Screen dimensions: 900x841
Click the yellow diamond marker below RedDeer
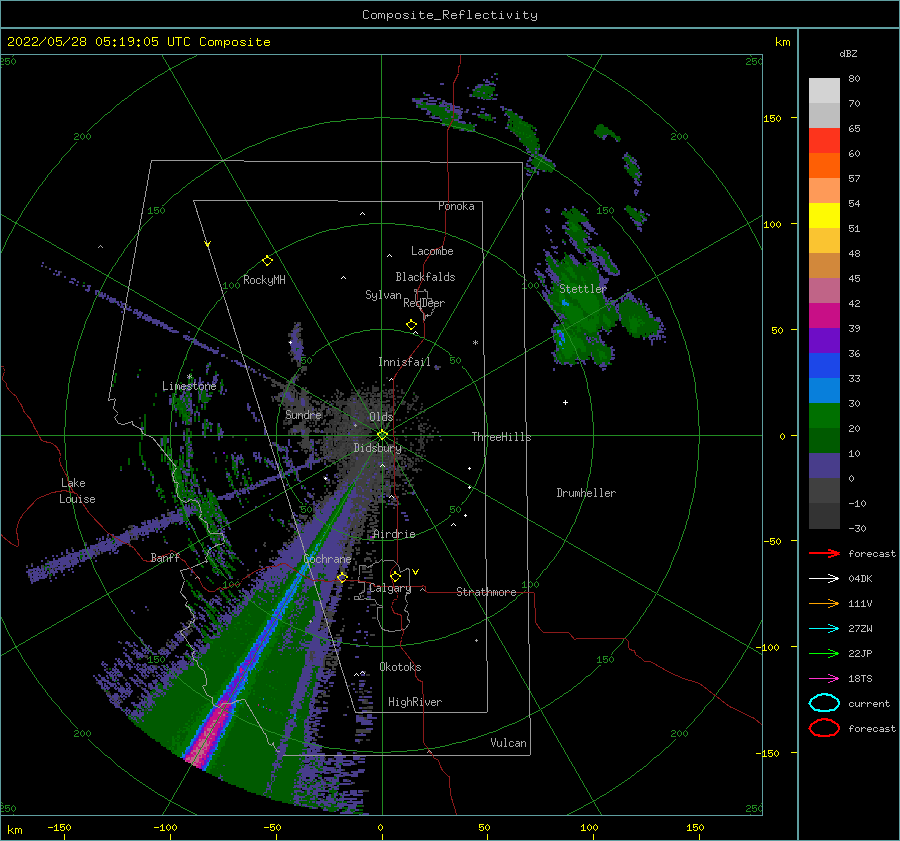click(x=412, y=325)
